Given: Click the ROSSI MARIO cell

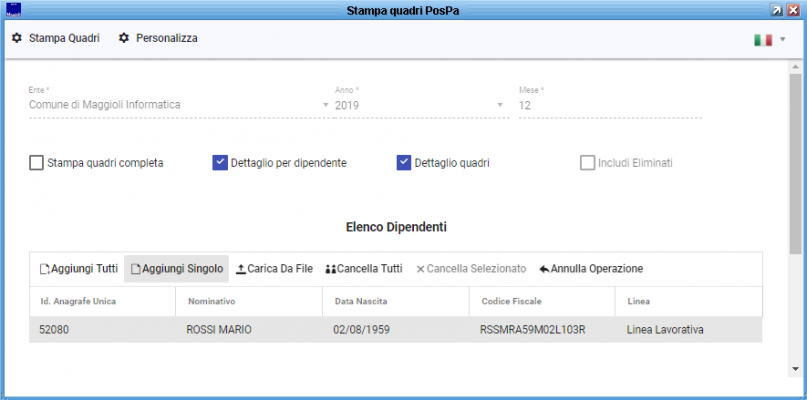Looking at the screenshot, I should click(249, 330).
